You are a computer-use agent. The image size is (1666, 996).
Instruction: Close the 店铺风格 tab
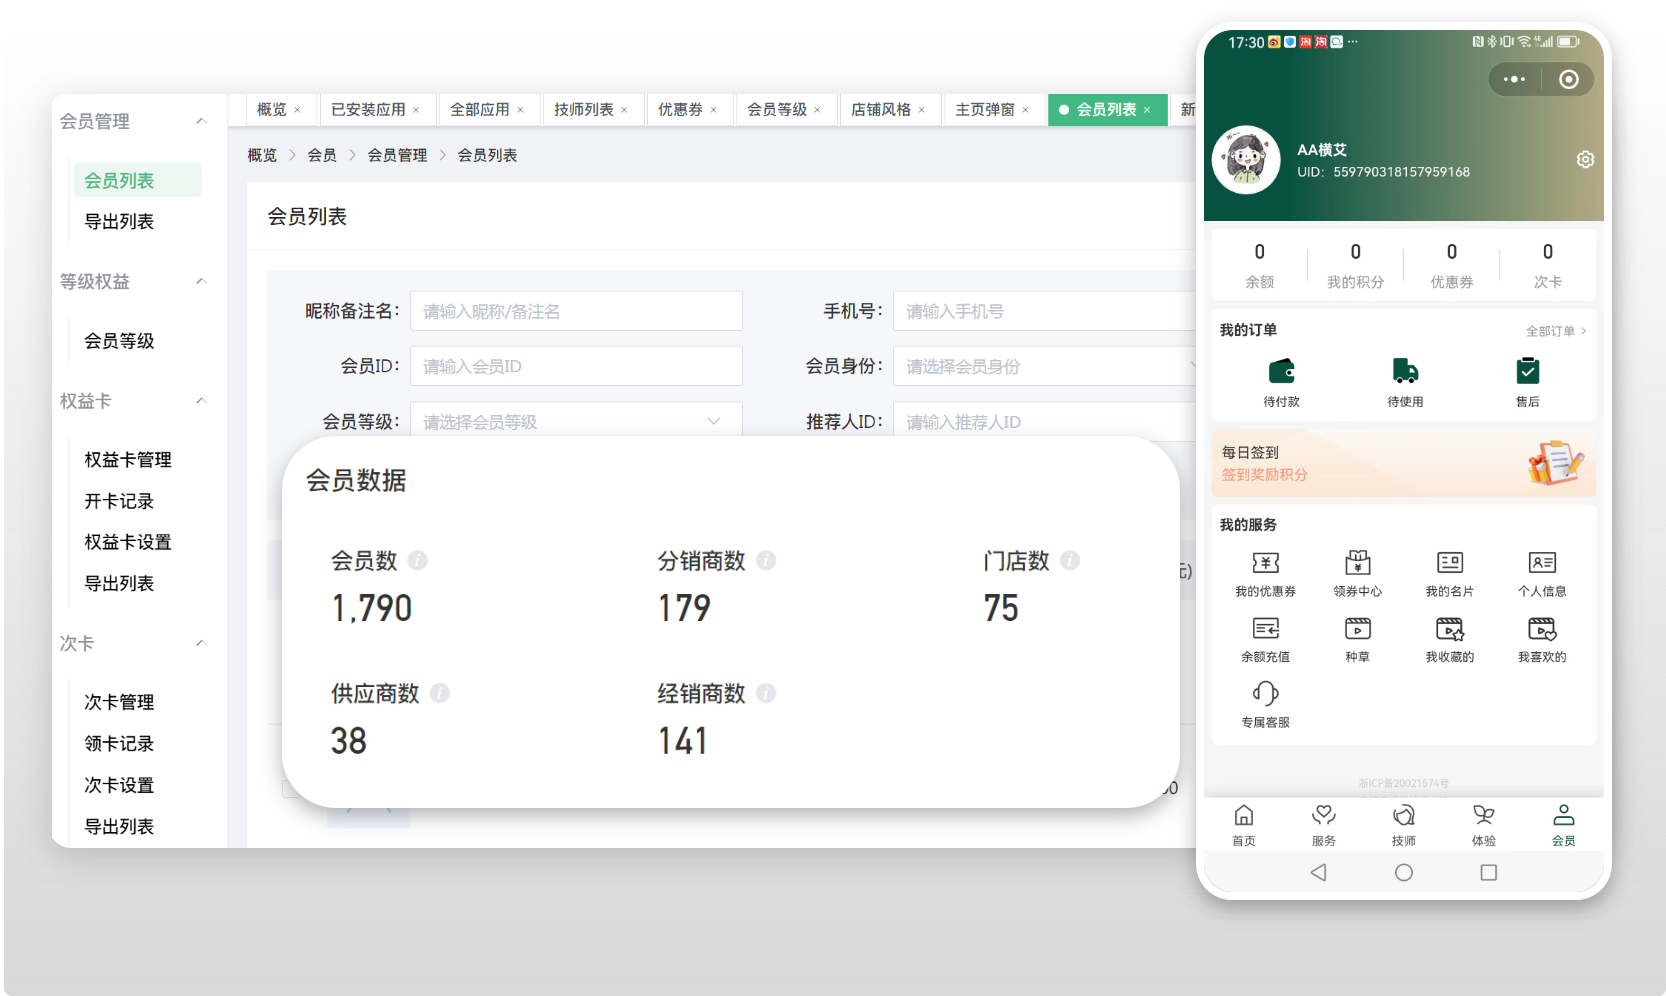pyautogui.click(x=922, y=110)
